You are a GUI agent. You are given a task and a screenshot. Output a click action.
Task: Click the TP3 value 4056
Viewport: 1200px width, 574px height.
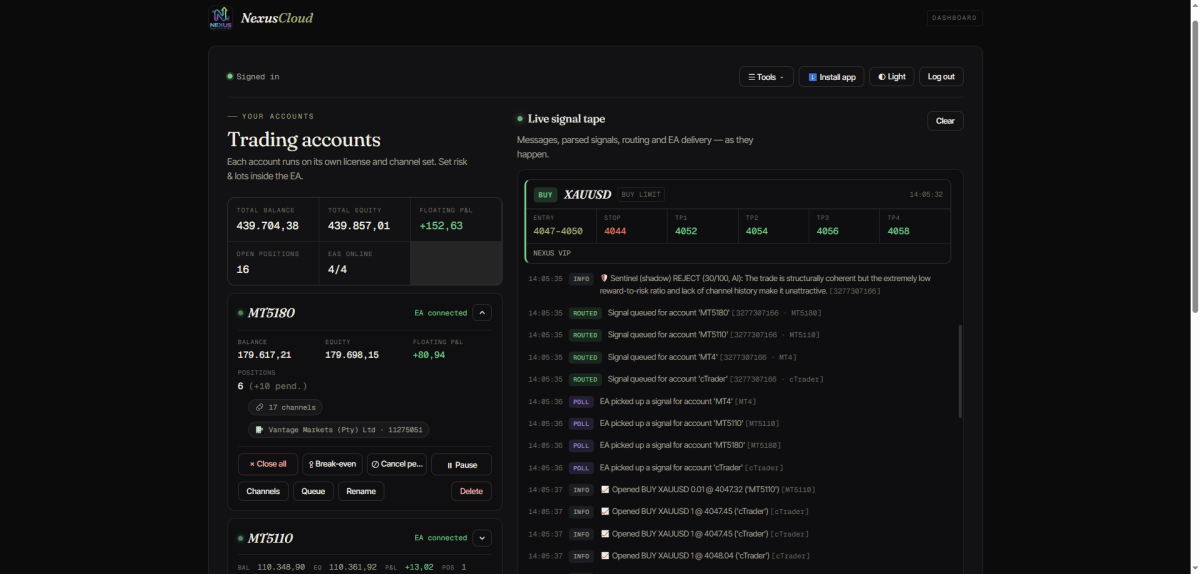827,231
